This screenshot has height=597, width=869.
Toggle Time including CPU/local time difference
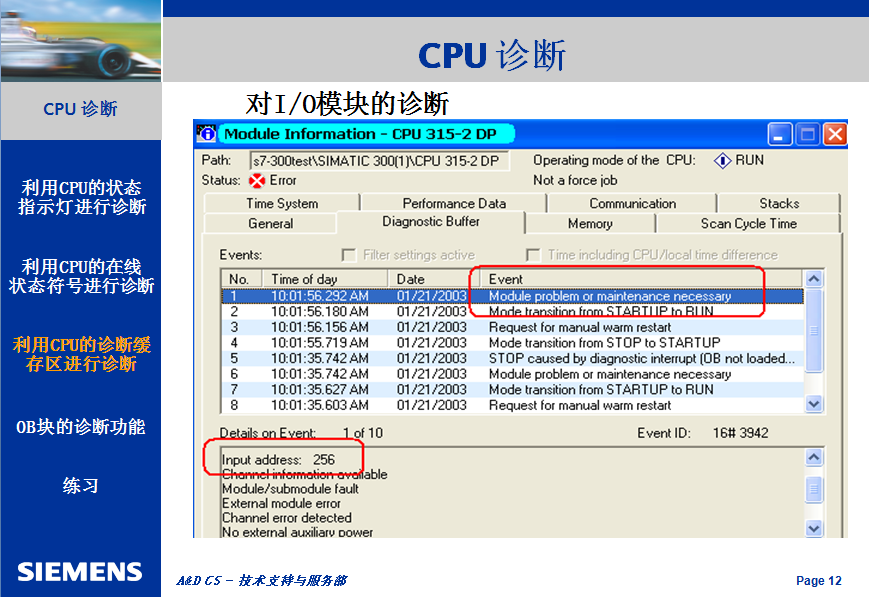[533, 255]
